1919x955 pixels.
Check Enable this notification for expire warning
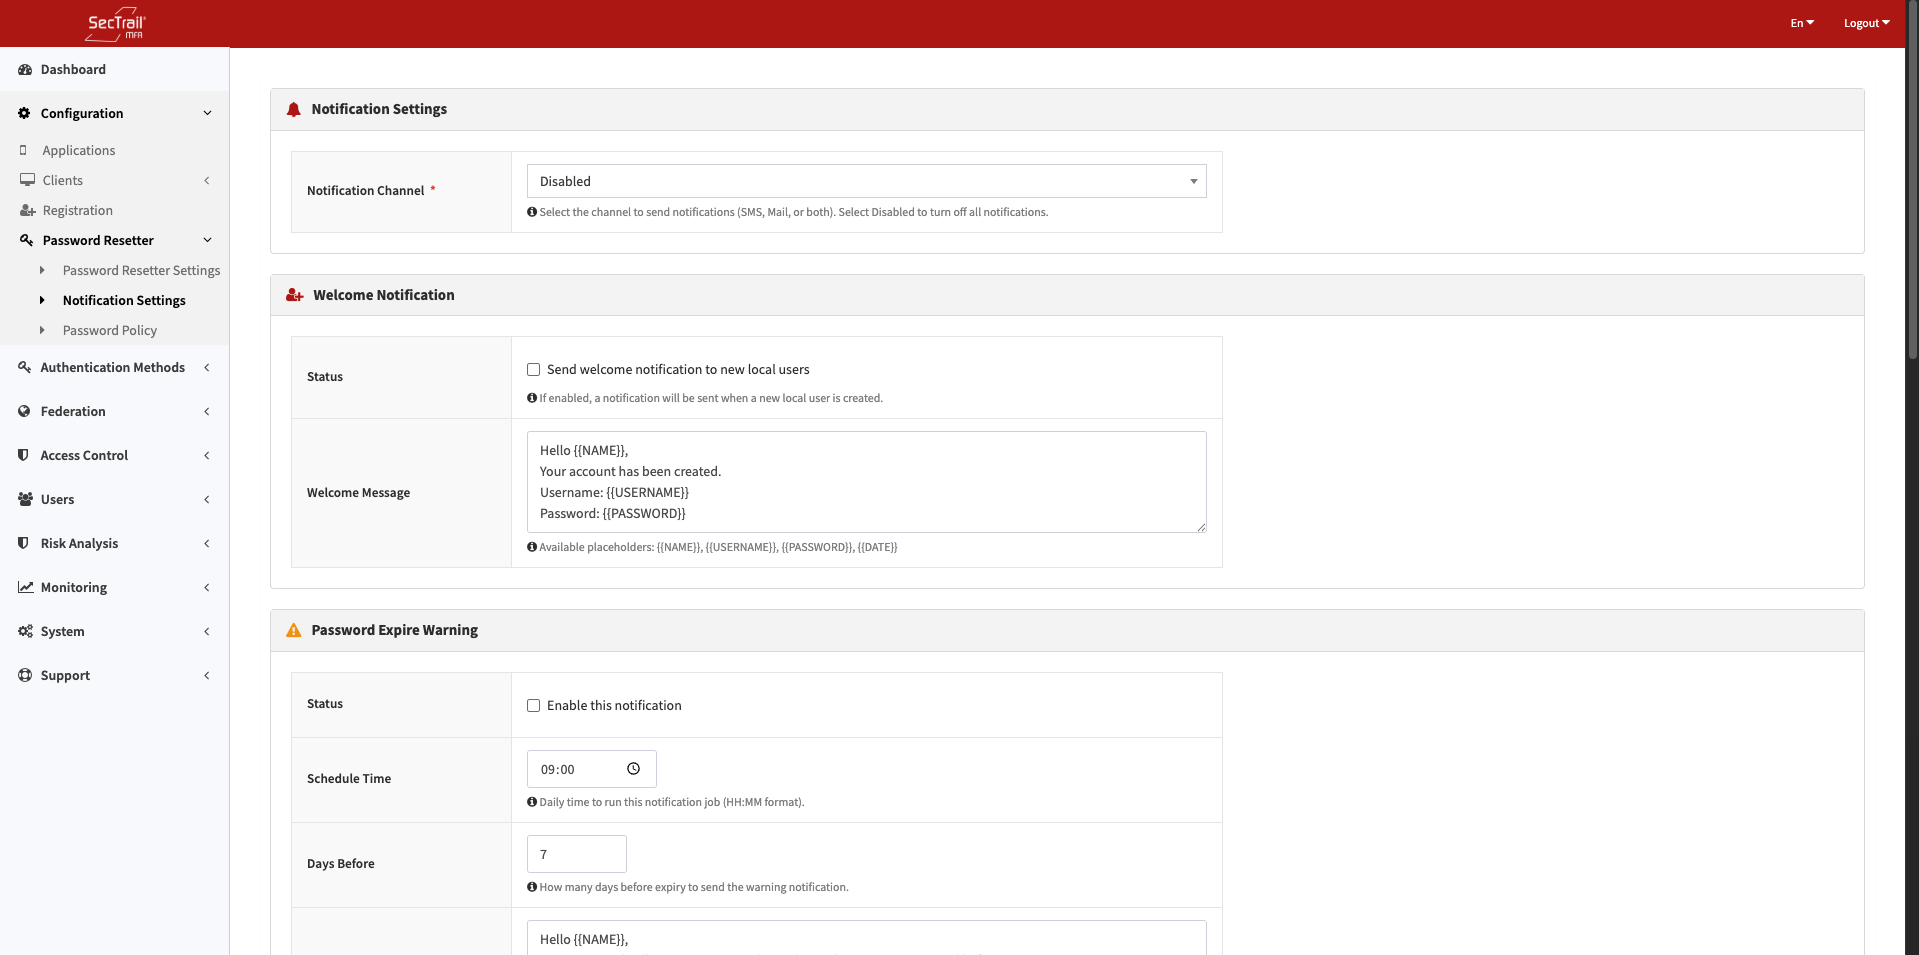pyautogui.click(x=533, y=705)
